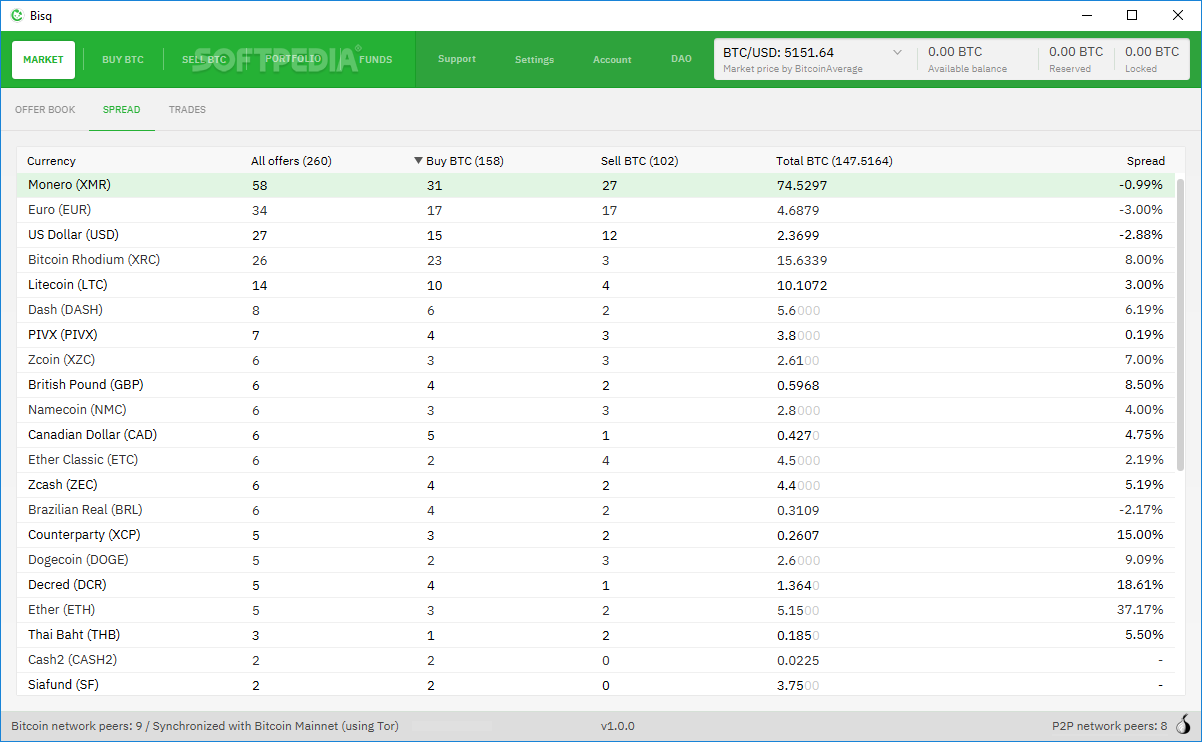
Task: Maximize the Bisq window
Action: [1132, 15]
